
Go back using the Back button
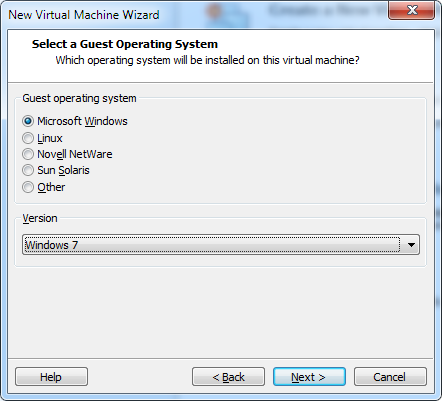point(228,377)
